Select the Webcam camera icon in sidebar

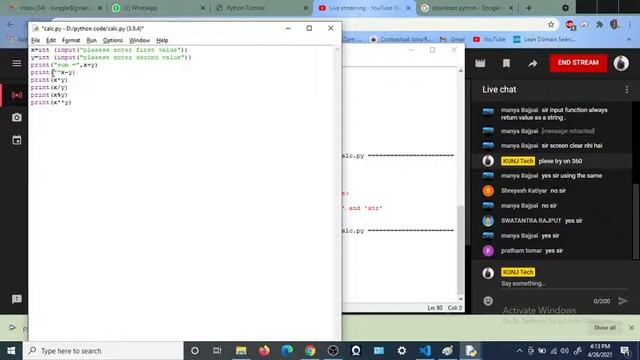tap(17, 118)
